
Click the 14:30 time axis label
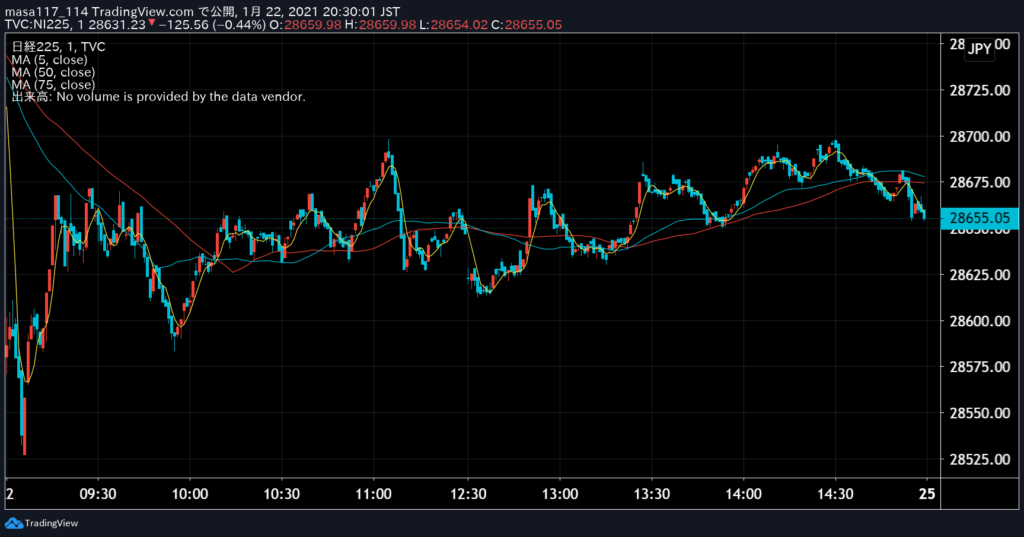pyautogui.click(x=835, y=494)
